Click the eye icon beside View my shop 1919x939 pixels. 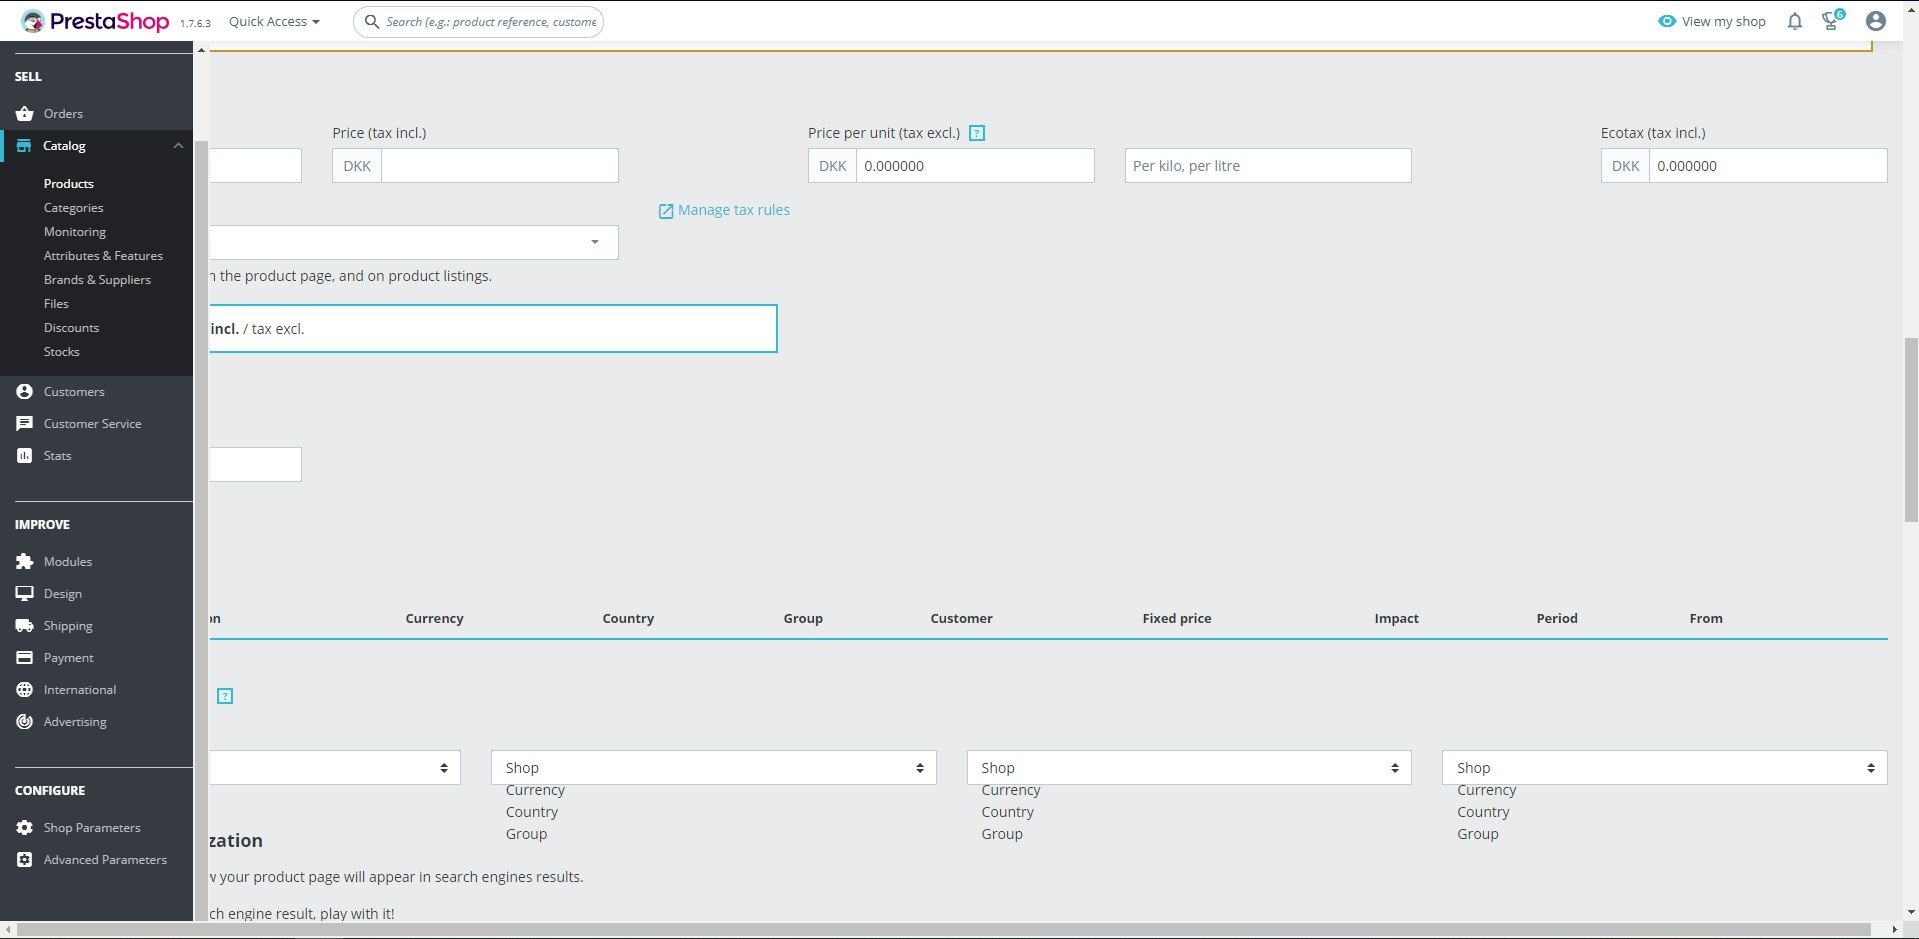coord(1667,21)
